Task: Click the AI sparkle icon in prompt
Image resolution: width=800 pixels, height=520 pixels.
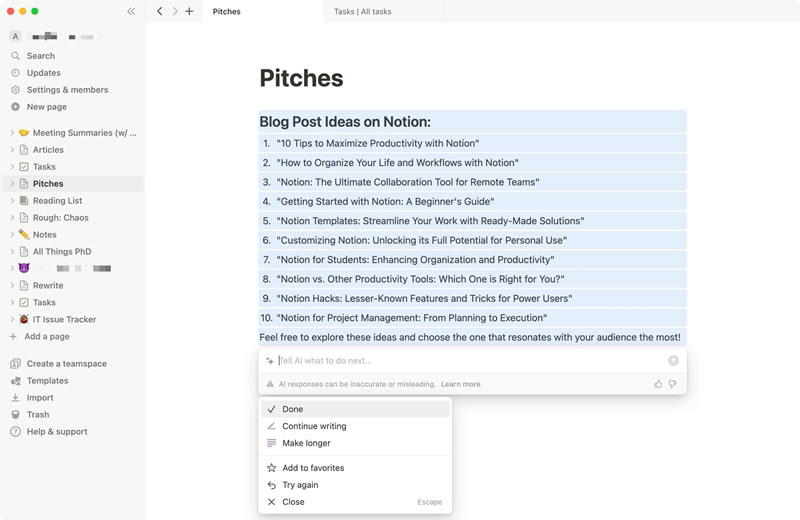Action: click(270, 361)
